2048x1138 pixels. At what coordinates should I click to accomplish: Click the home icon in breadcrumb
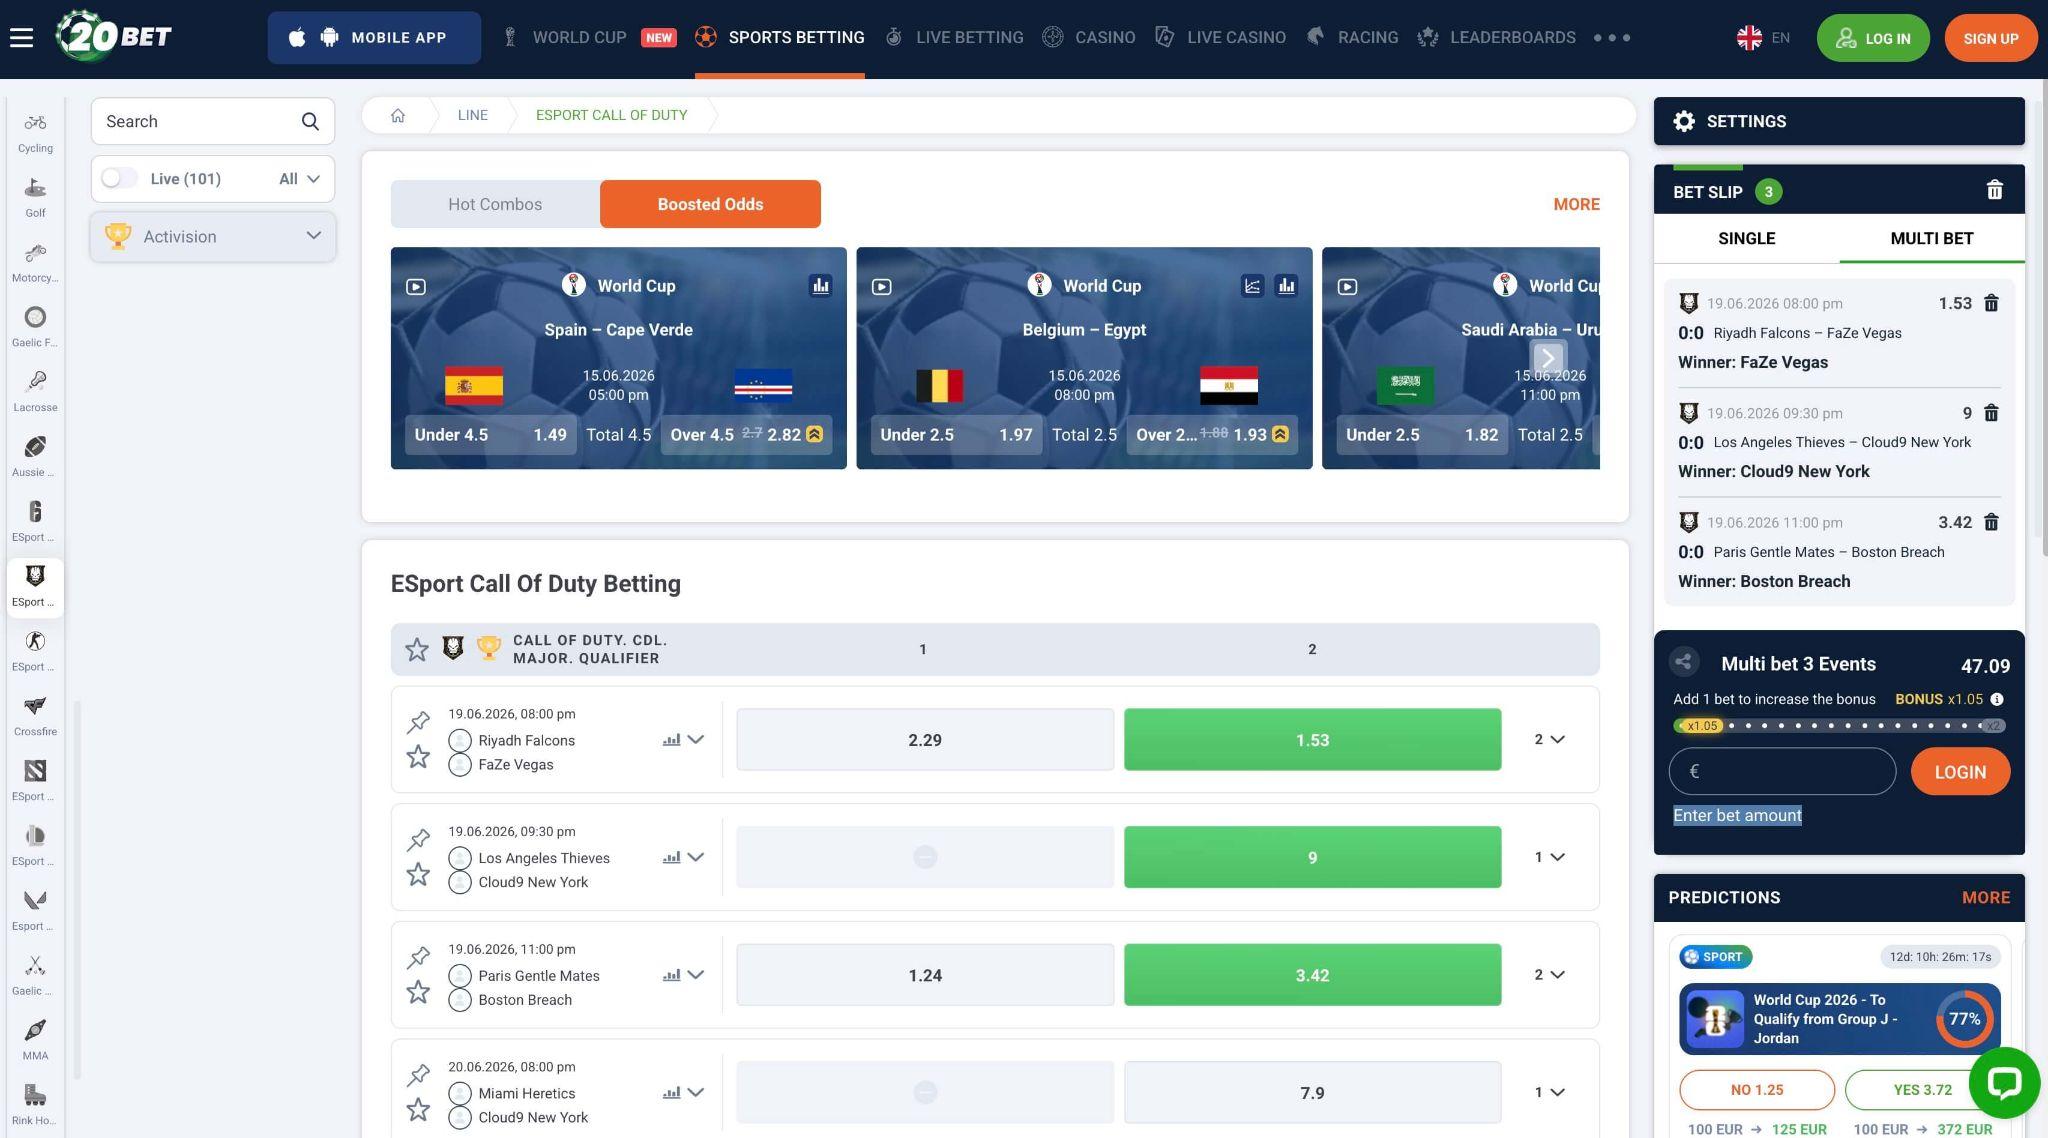point(398,115)
